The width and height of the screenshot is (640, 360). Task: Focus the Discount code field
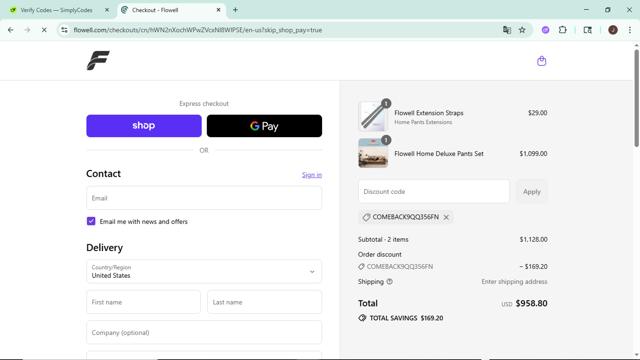click(433, 191)
